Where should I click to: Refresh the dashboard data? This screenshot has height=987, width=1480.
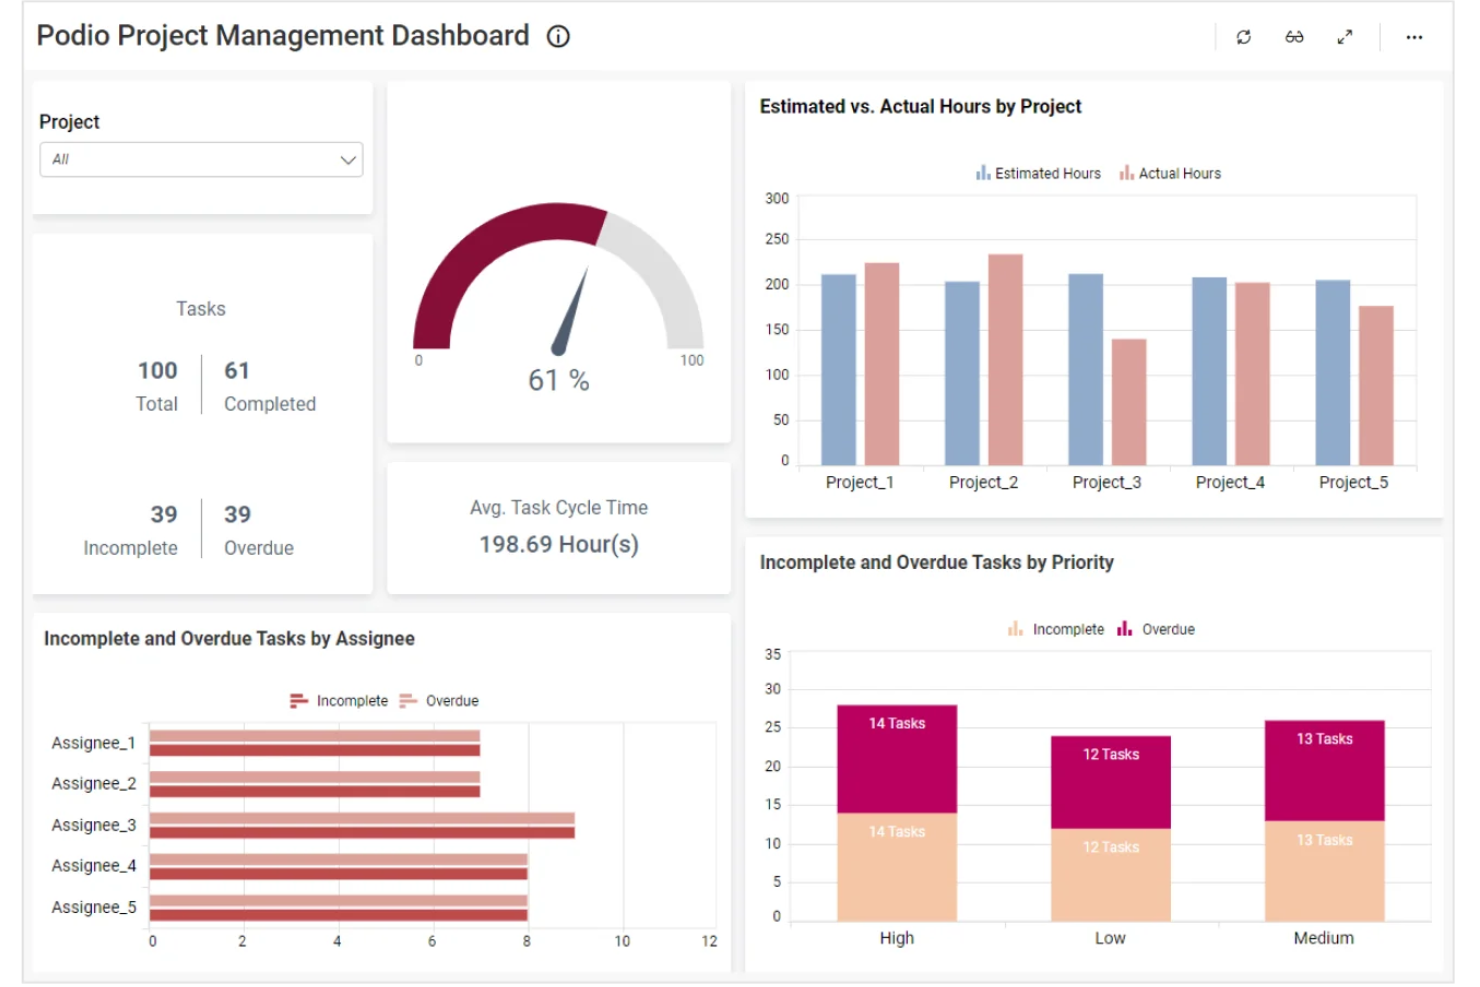click(x=1243, y=37)
